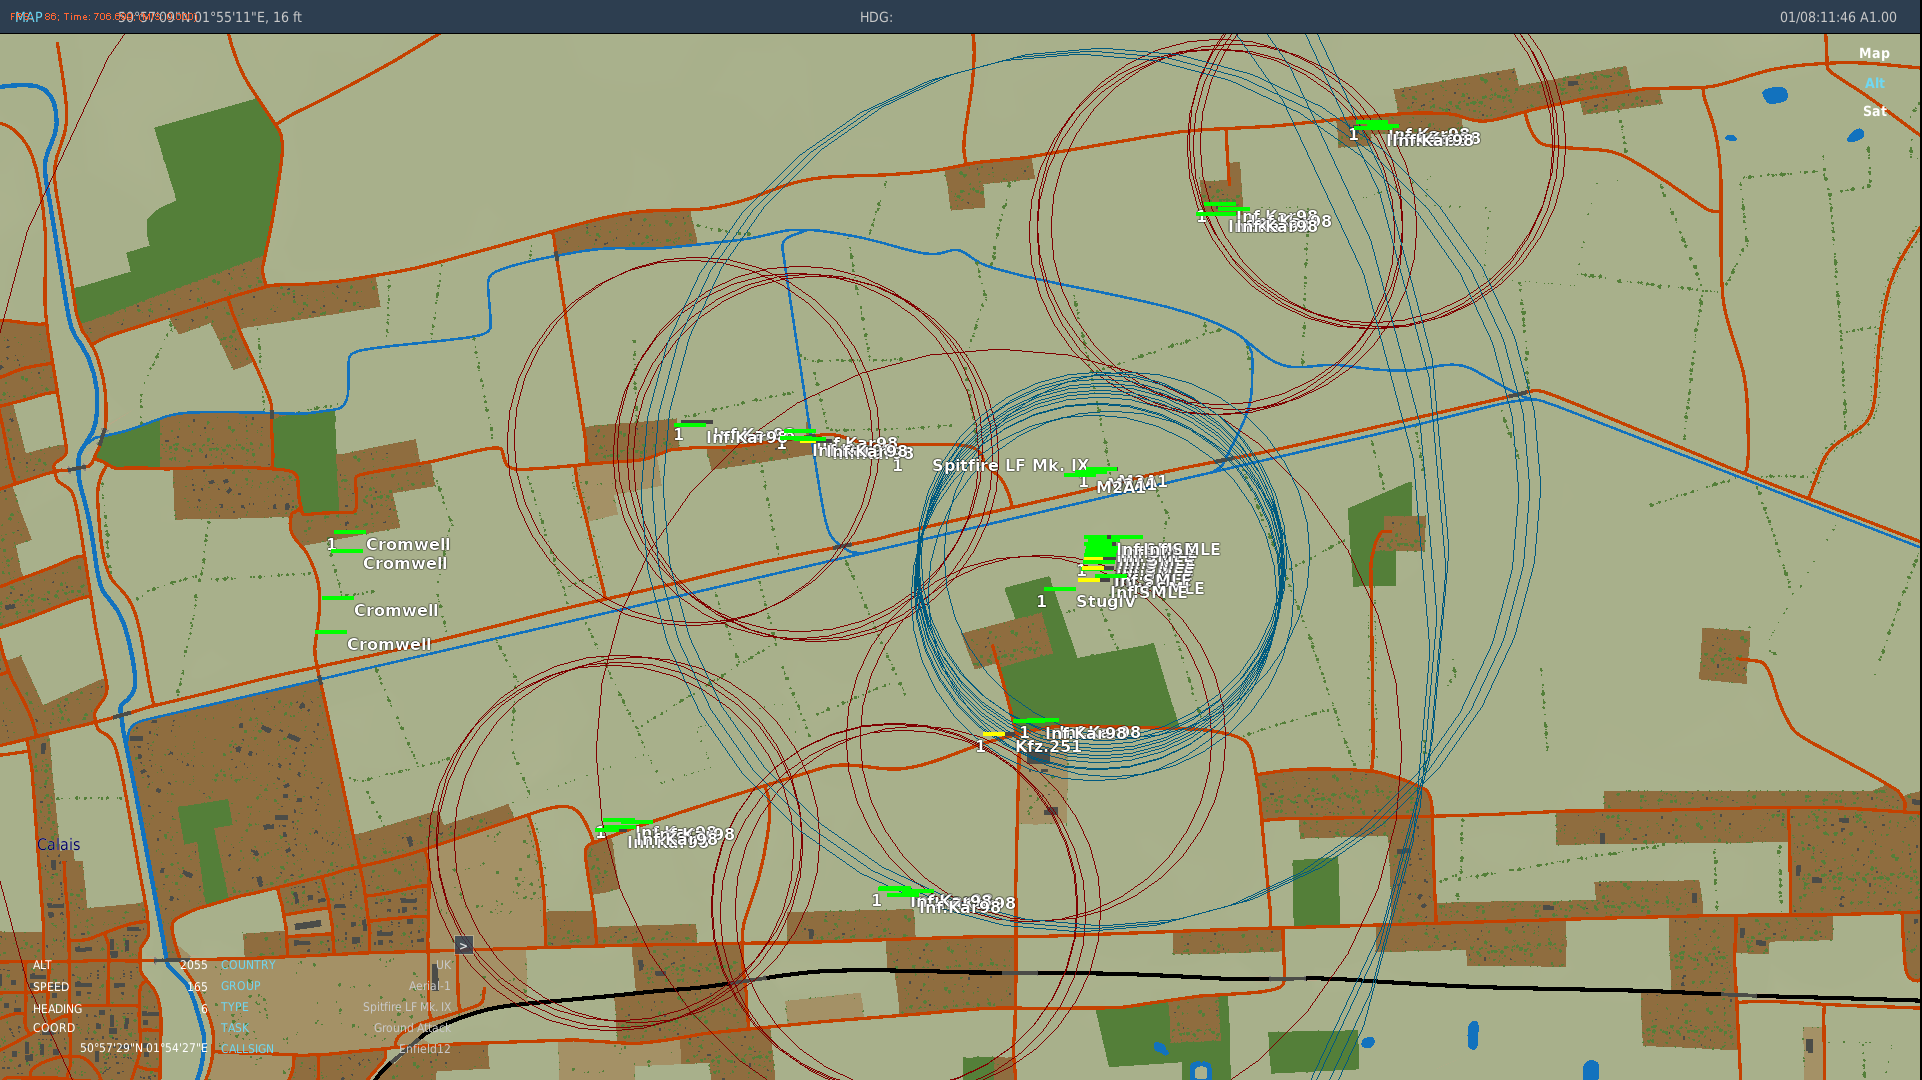
Task: Switch to the Map view mode
Action: coord(1874,54)
